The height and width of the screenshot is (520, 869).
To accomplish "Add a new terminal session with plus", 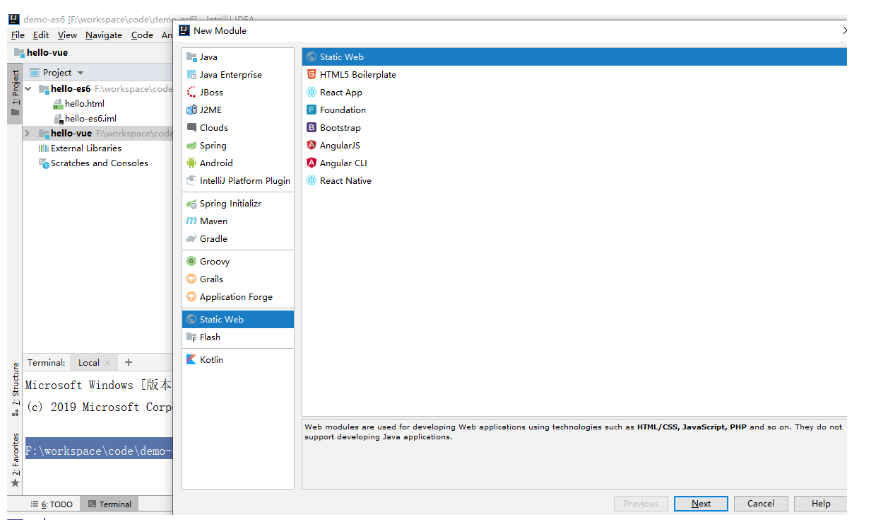I will coord(129,363).
